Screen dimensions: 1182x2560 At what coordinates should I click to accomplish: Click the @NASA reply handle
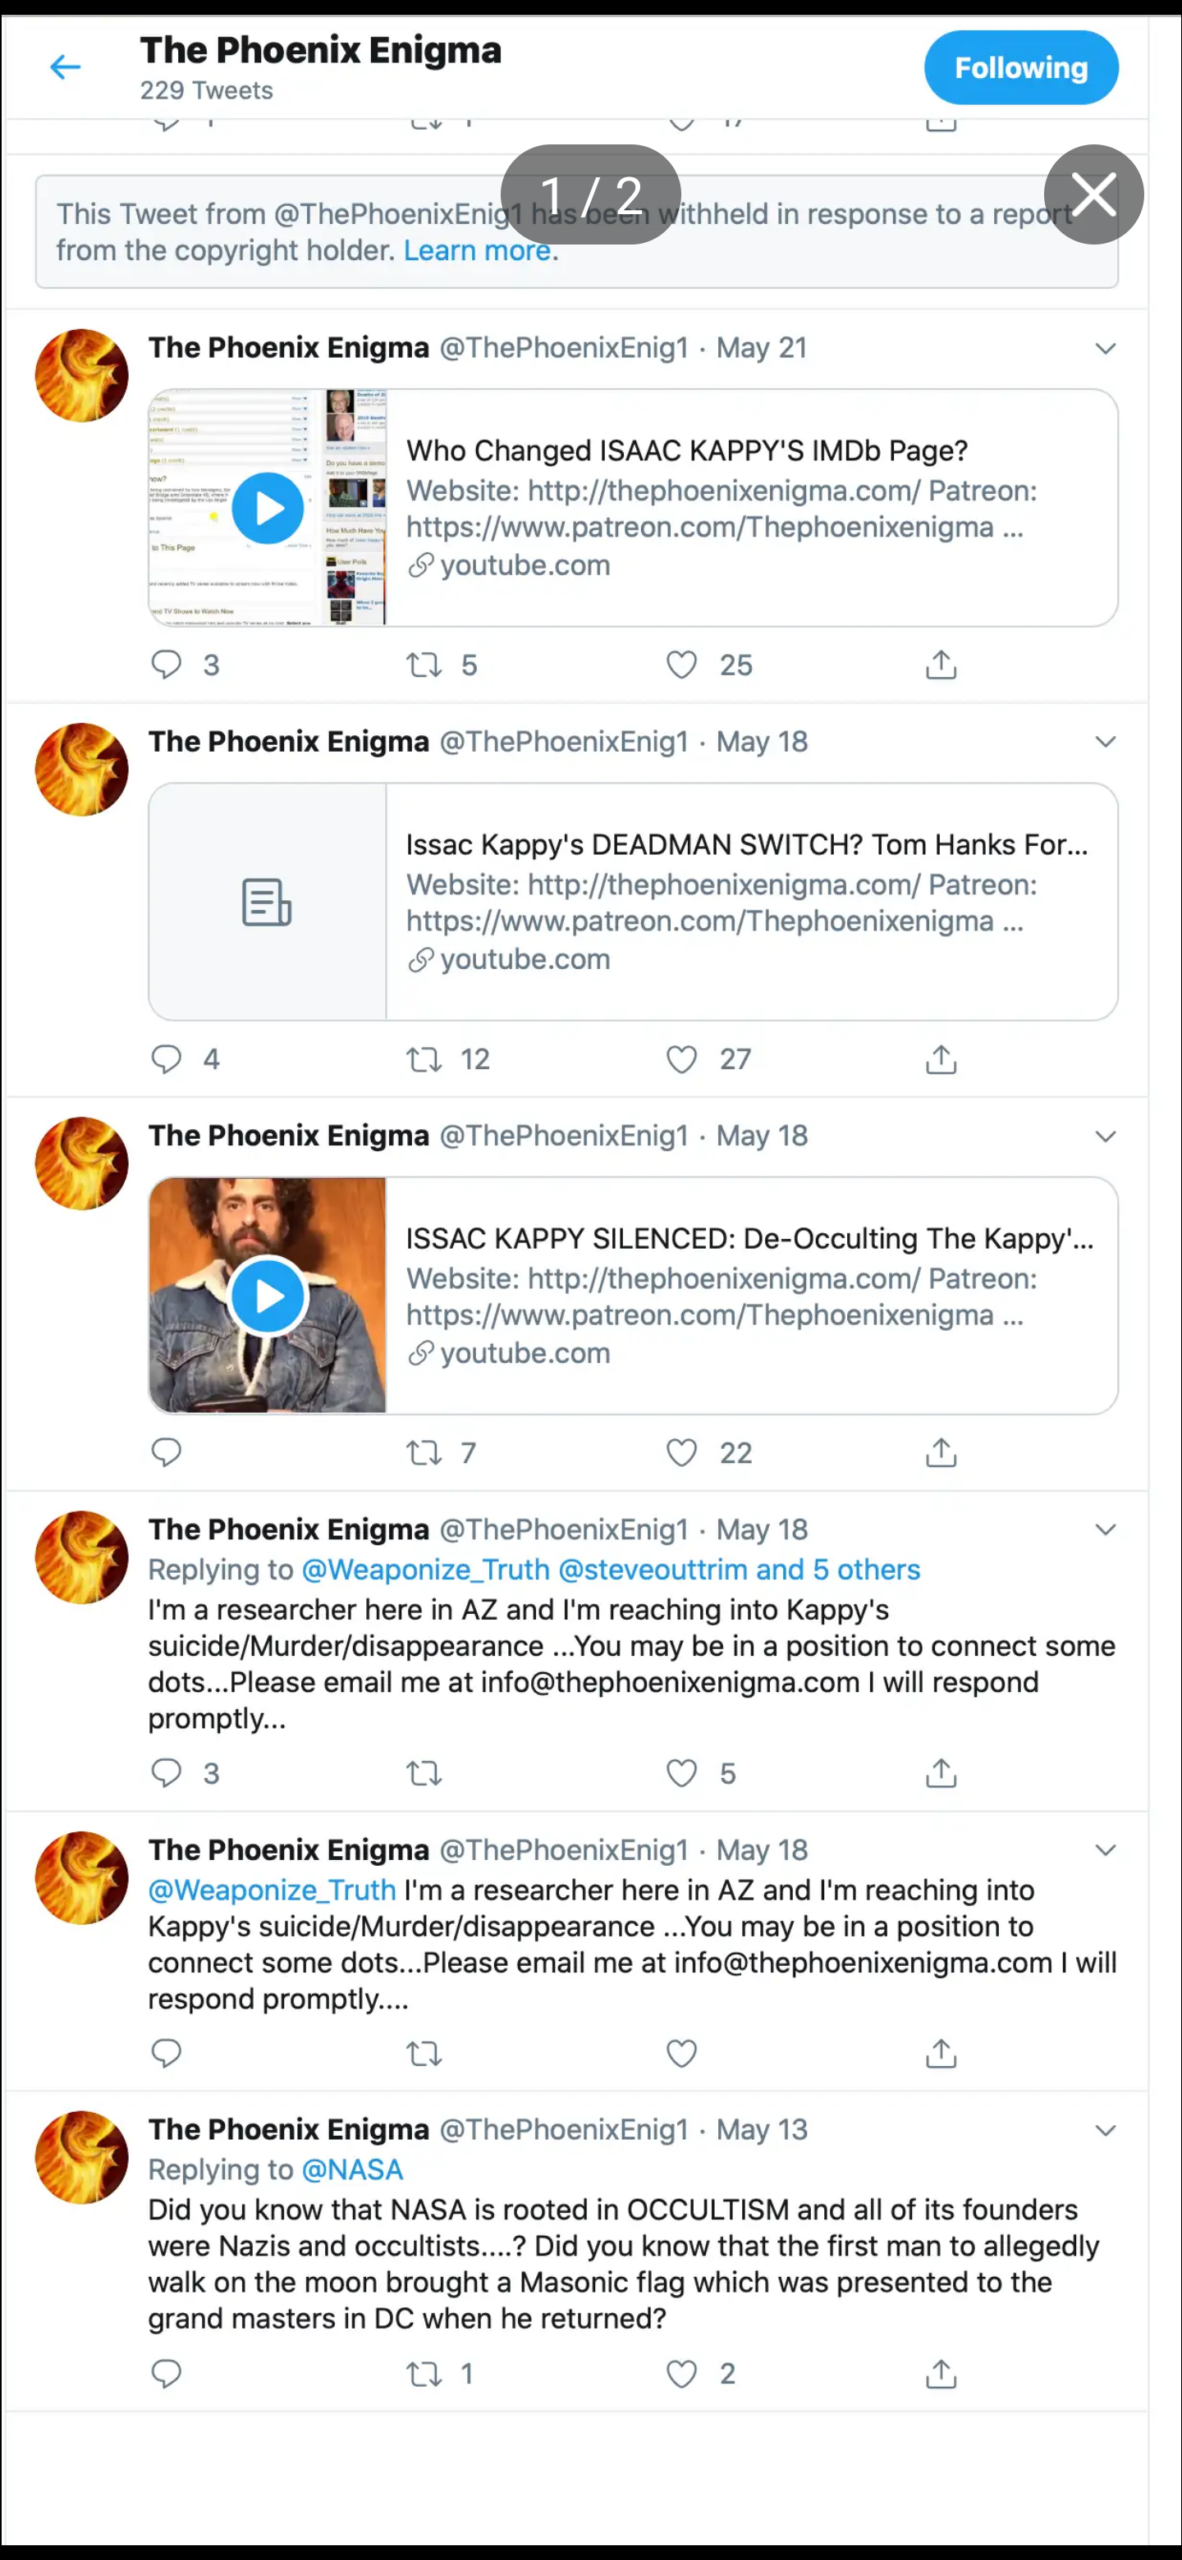click(x=352, y=2169)
